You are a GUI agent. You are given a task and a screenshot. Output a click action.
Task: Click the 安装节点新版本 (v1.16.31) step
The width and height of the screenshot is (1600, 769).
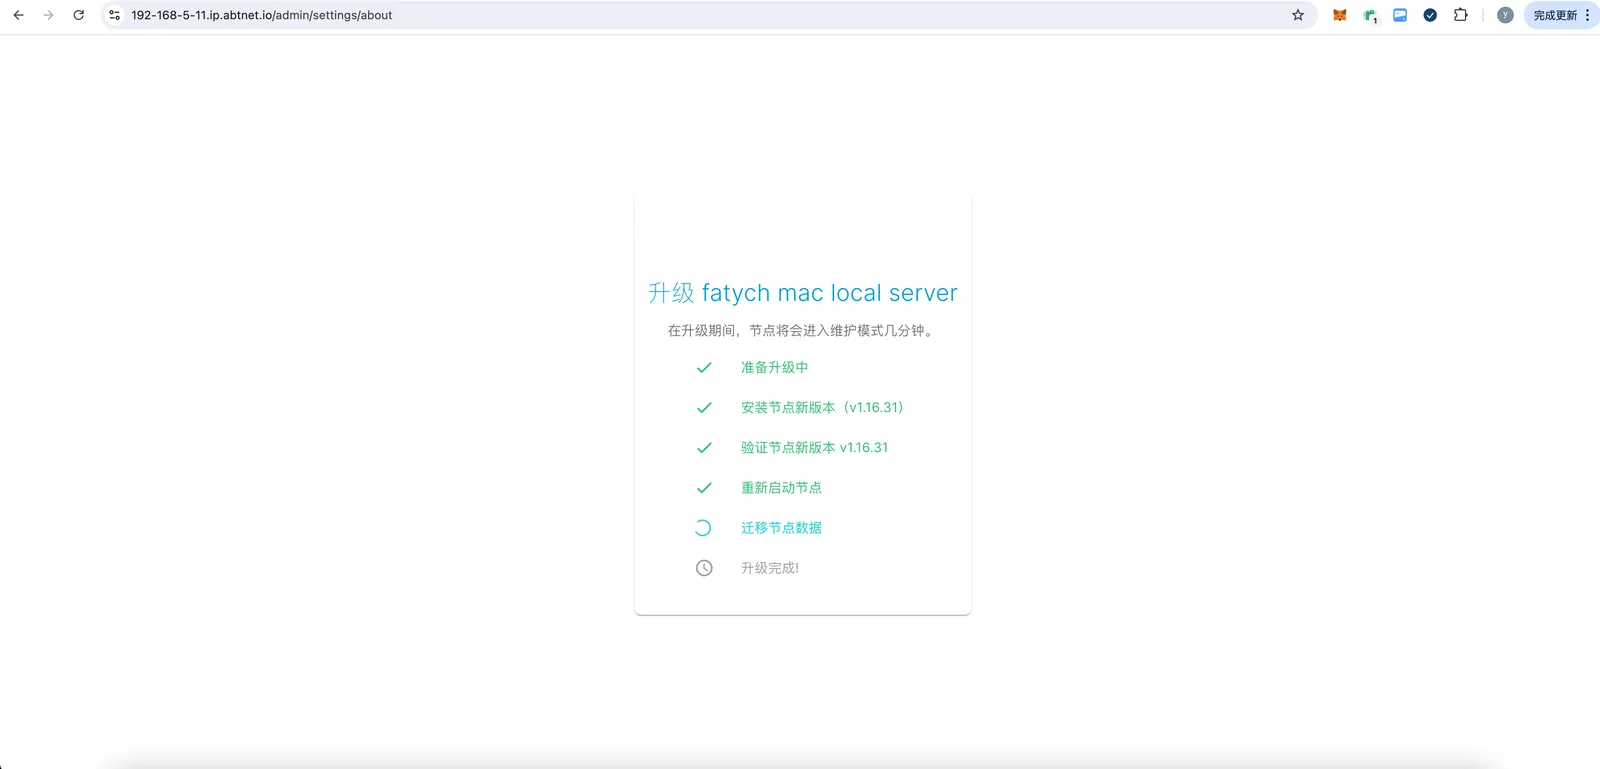point(822,408)
